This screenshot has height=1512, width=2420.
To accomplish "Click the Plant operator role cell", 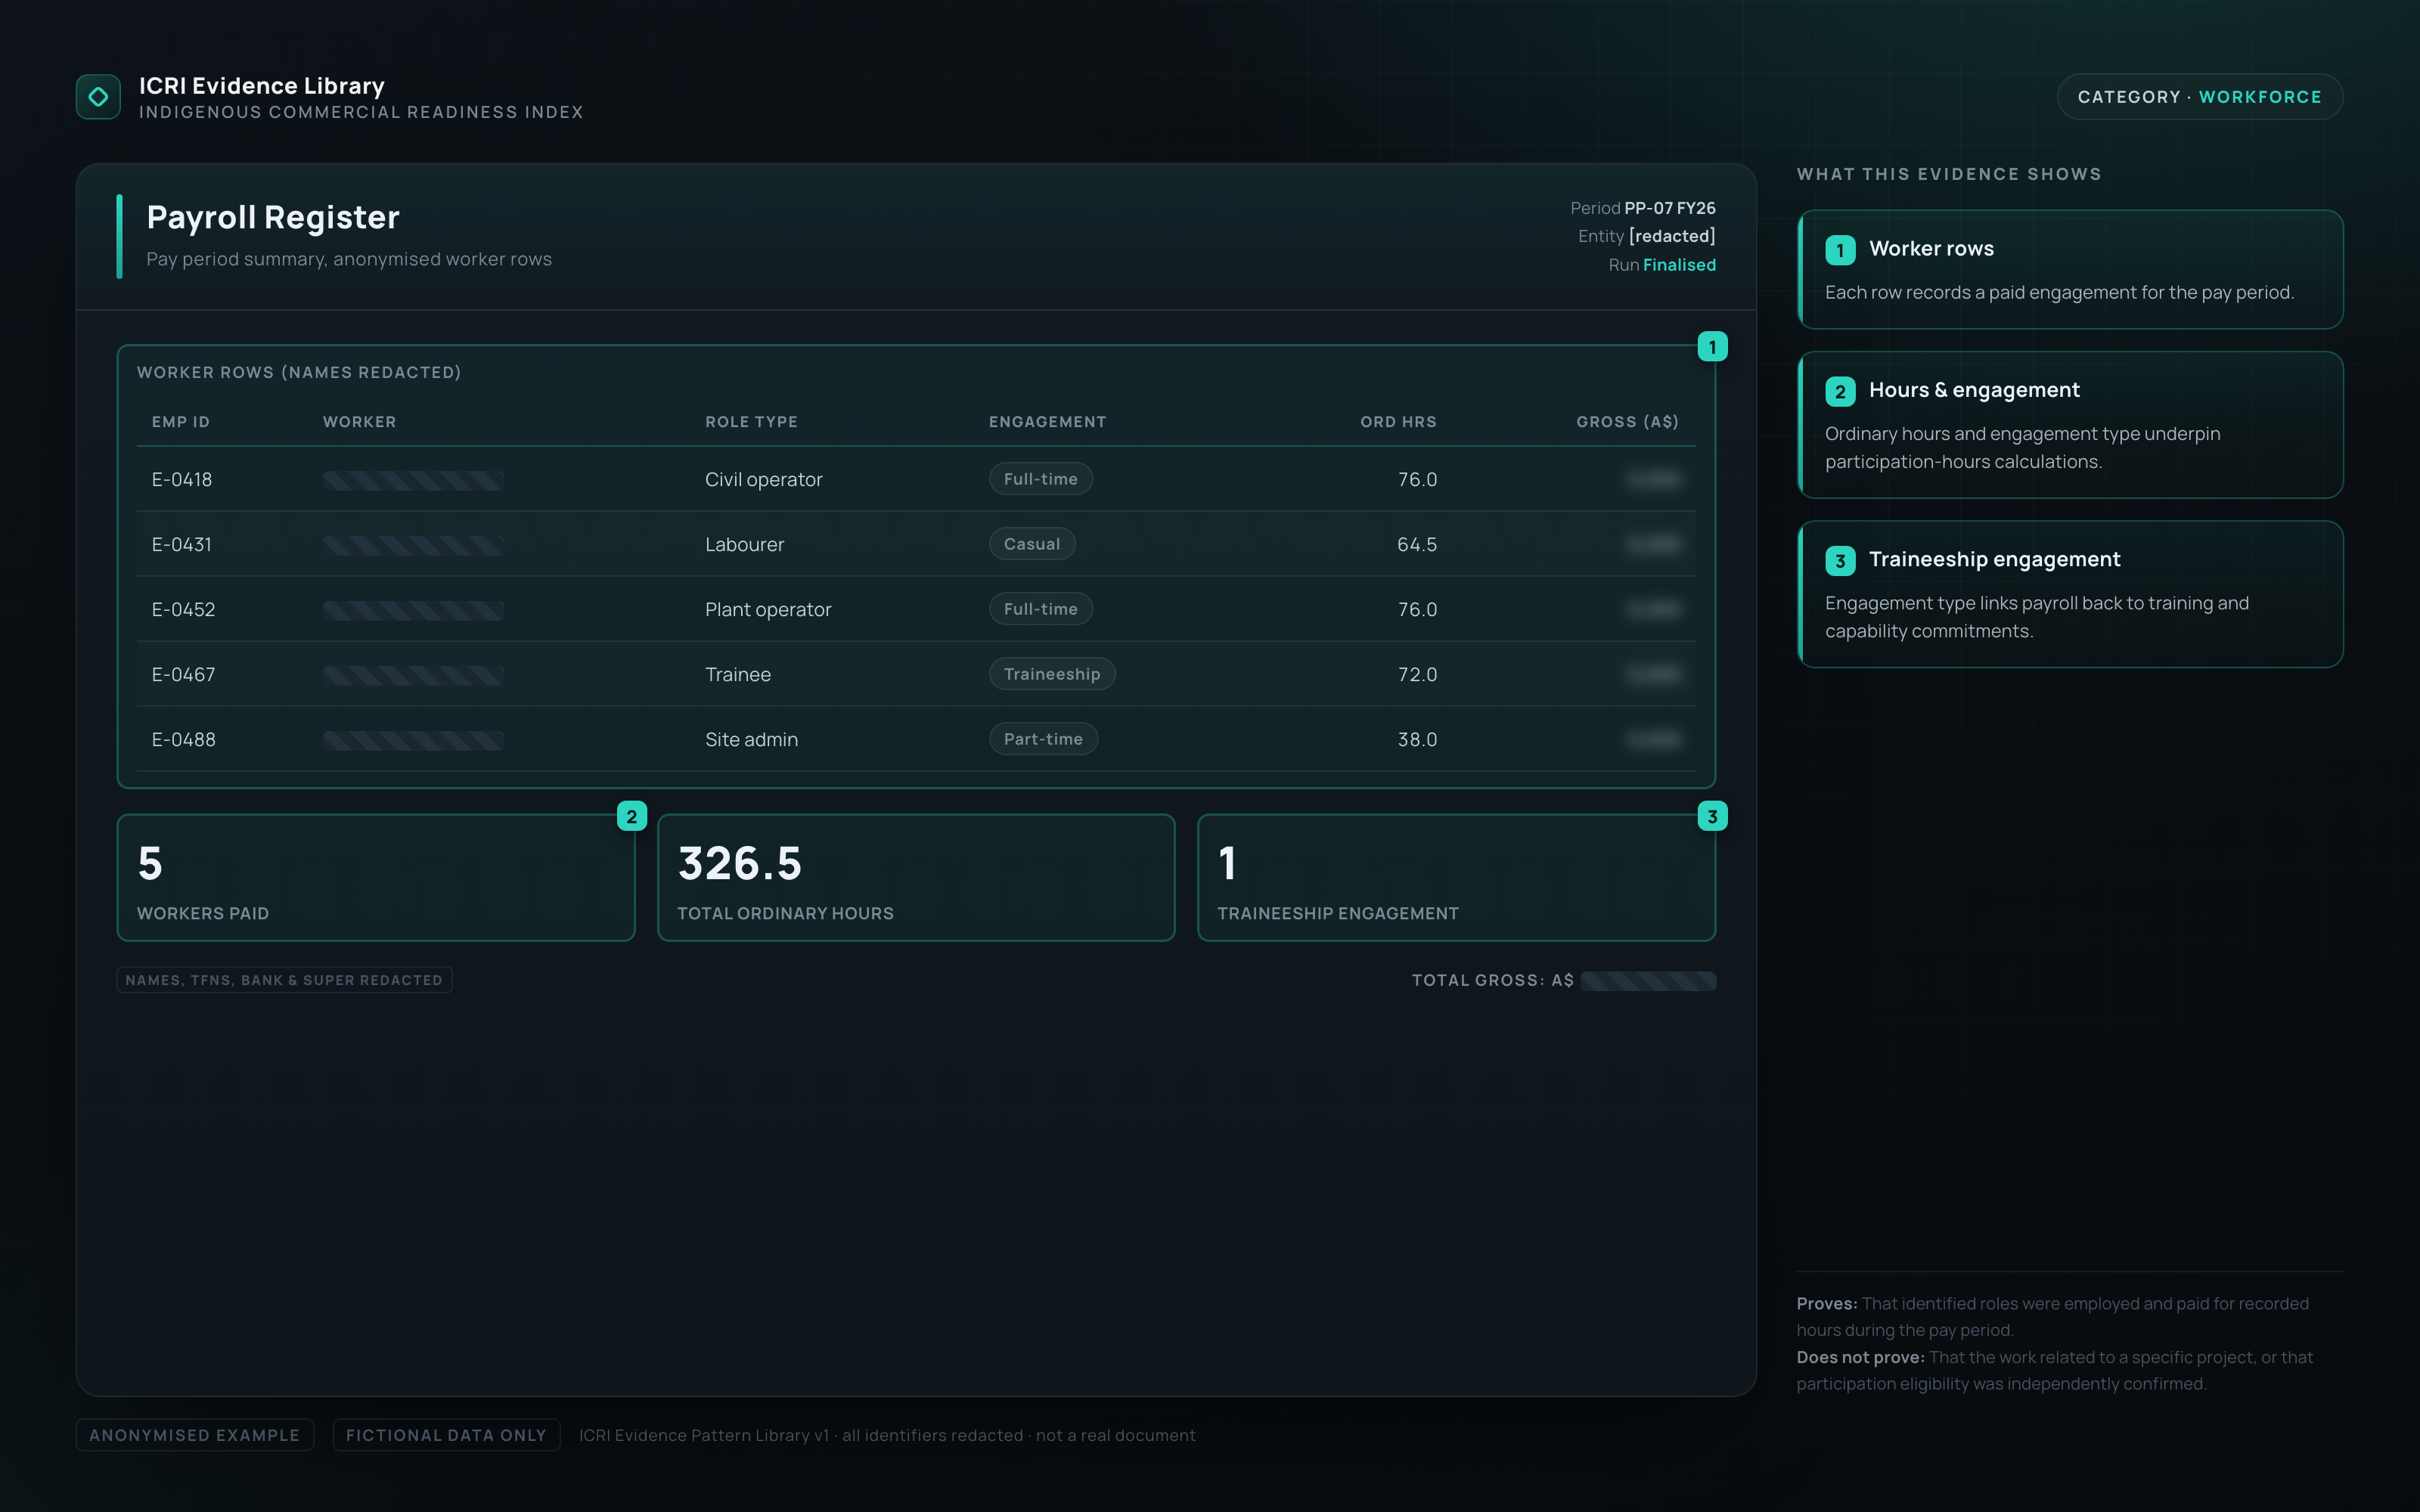I will (767, 609).
